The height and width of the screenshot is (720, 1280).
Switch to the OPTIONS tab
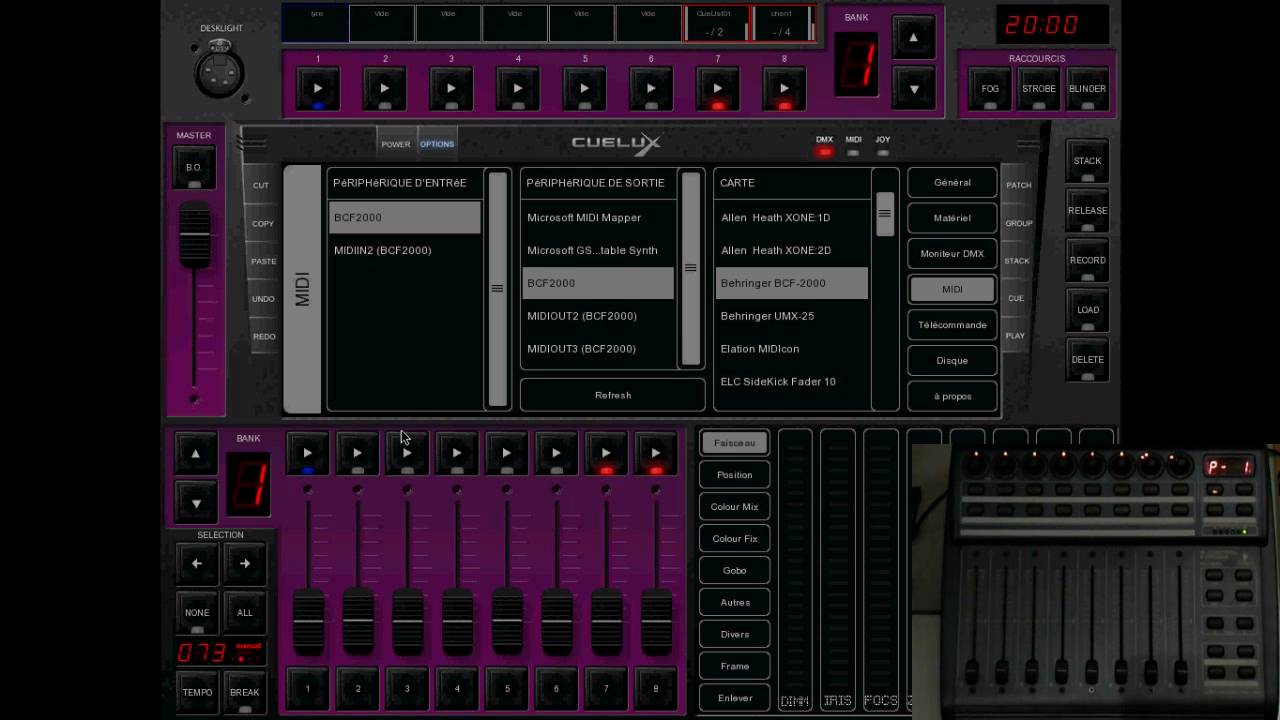coord(437,144)
